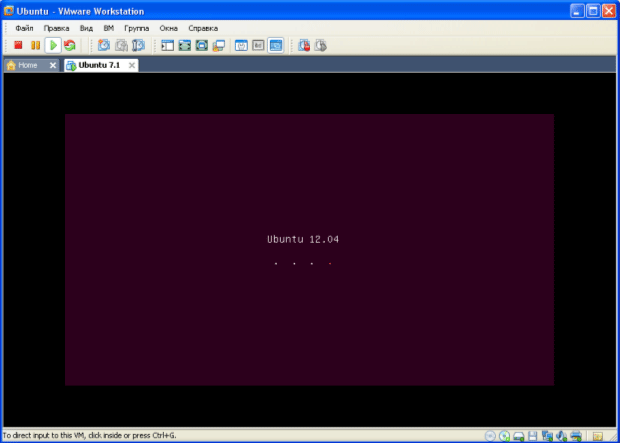Reset the virtual machine with red-green arrows icon

pos(70,45)
